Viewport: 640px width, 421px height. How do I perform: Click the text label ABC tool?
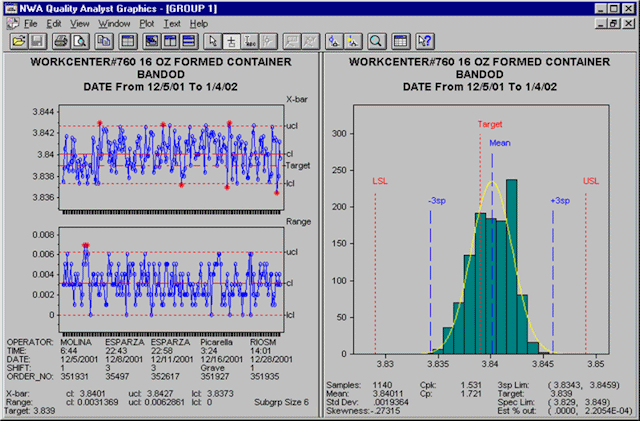coord(250,41)
